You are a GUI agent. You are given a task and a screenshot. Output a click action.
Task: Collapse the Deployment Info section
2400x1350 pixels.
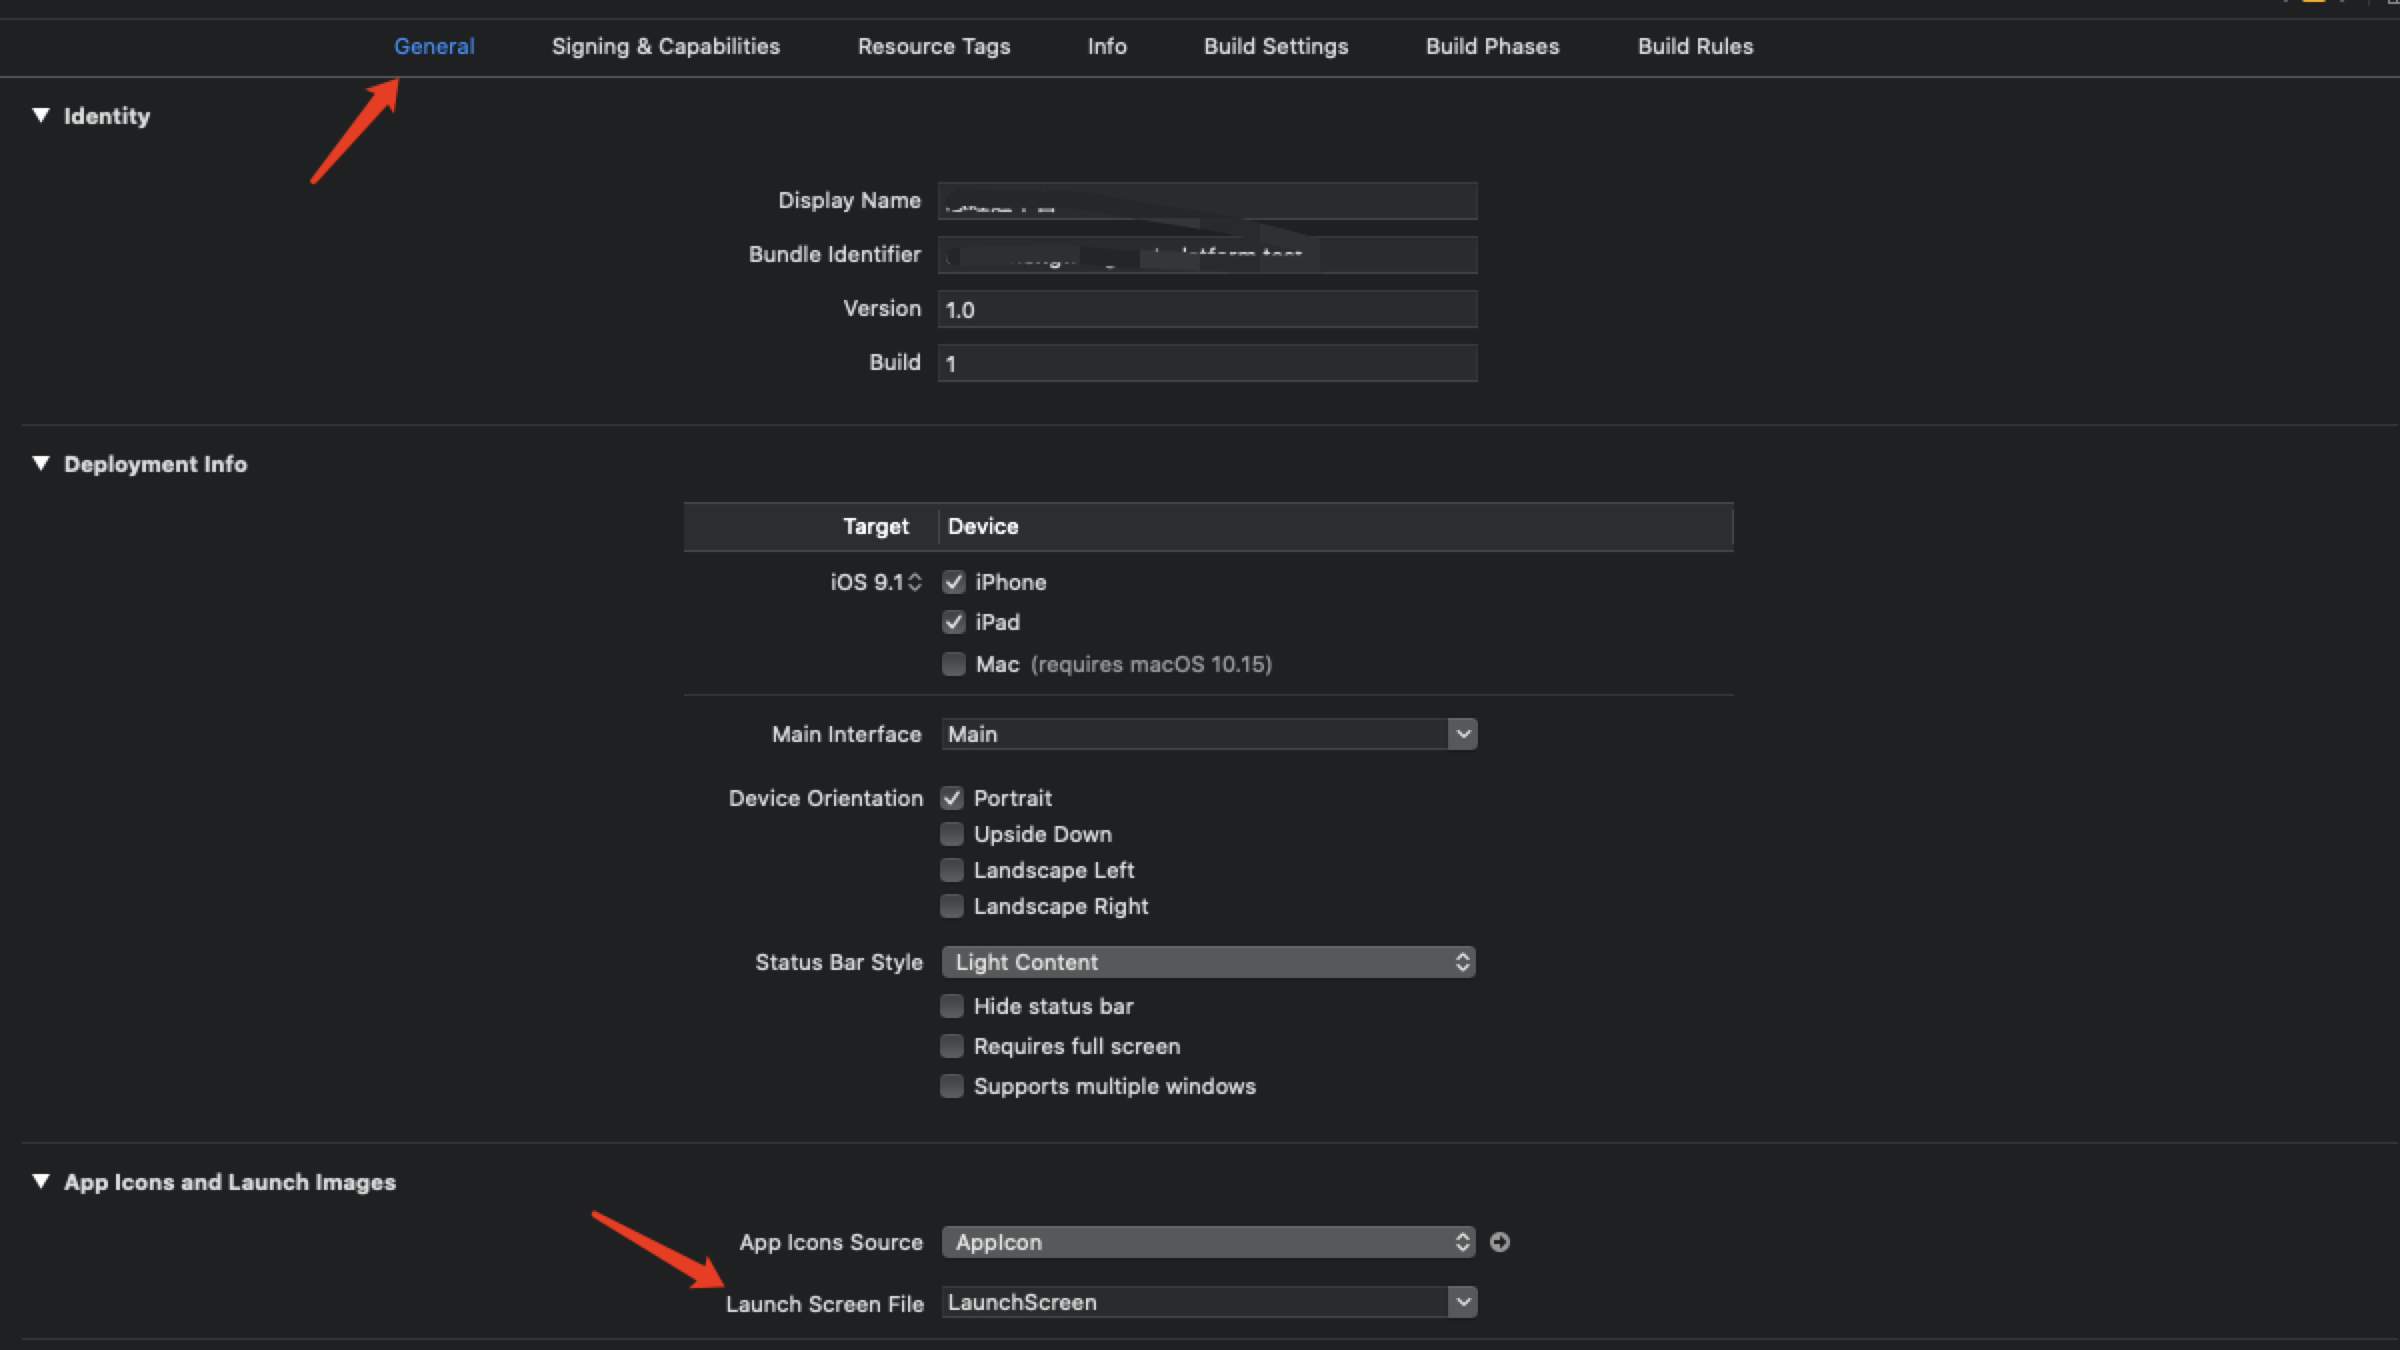click(41, 463)
